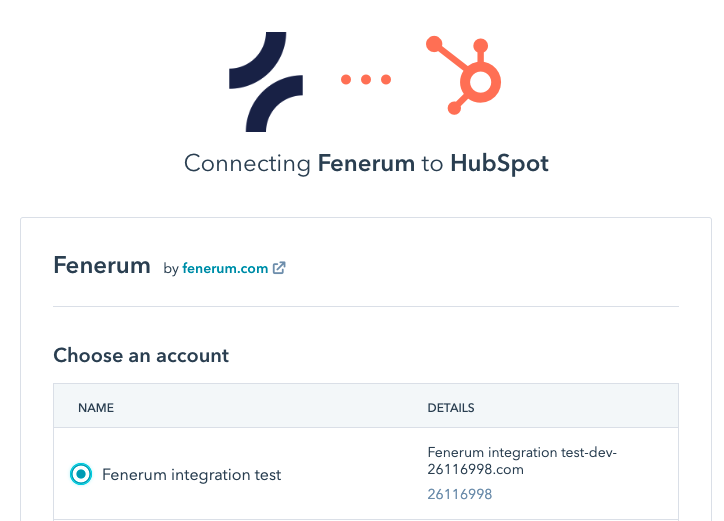
Task: Click the NAME column header
Action: pos(96,408)
